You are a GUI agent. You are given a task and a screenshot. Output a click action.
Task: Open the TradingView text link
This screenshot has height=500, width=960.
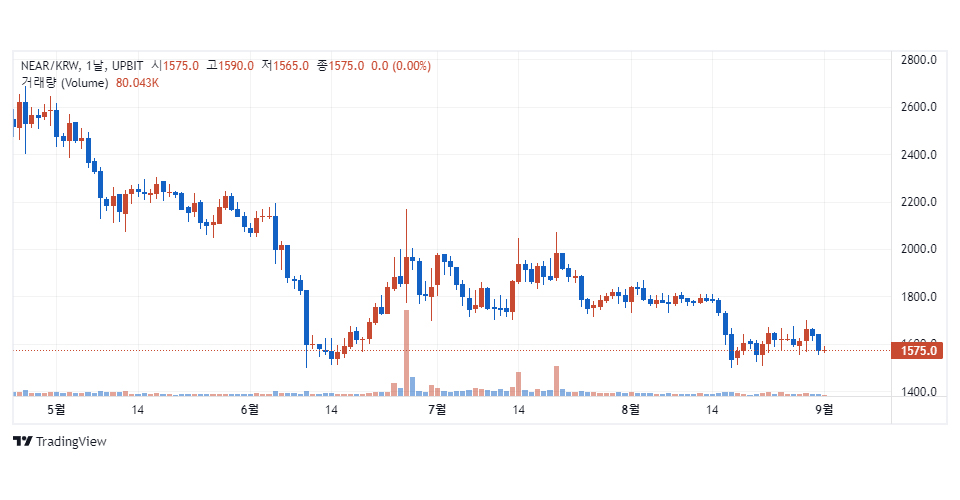70,441
